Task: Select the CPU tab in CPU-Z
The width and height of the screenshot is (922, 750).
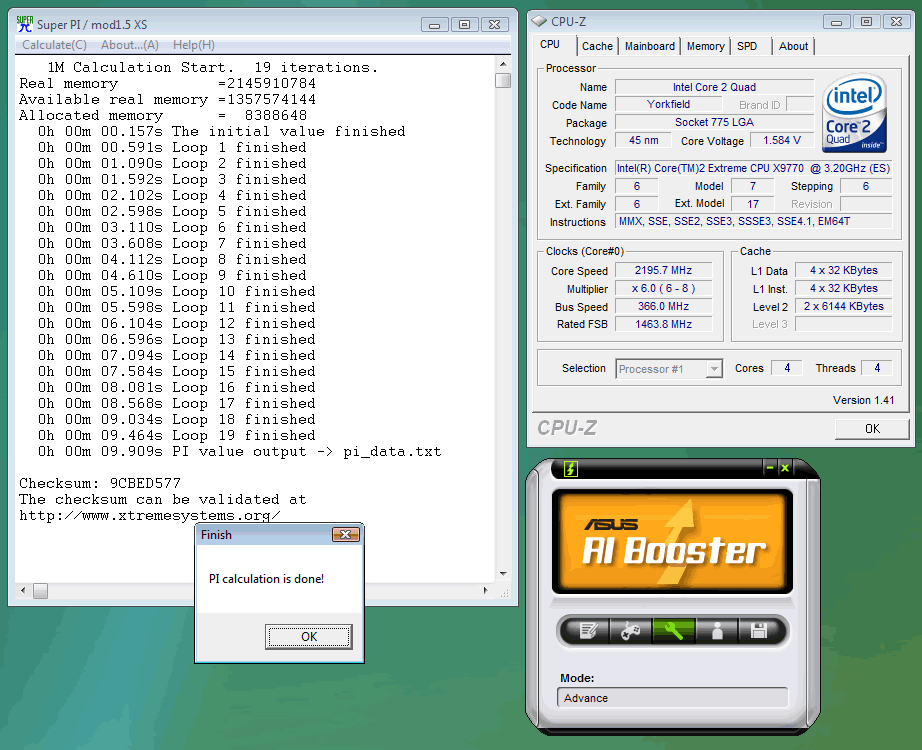Action: point(550,44)
